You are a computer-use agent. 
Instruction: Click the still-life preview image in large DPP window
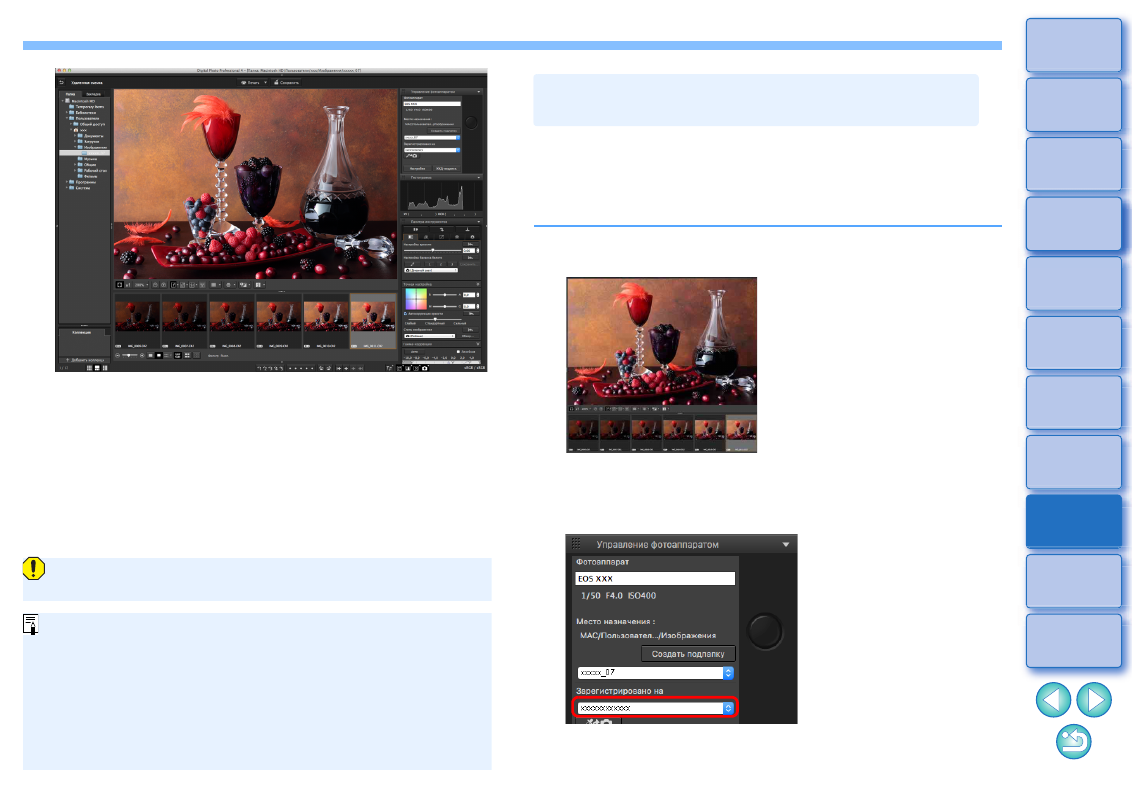coord(256,184)
